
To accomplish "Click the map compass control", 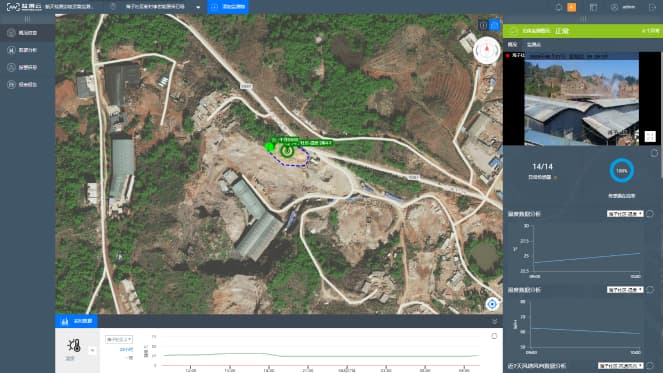I will (487, 50).
